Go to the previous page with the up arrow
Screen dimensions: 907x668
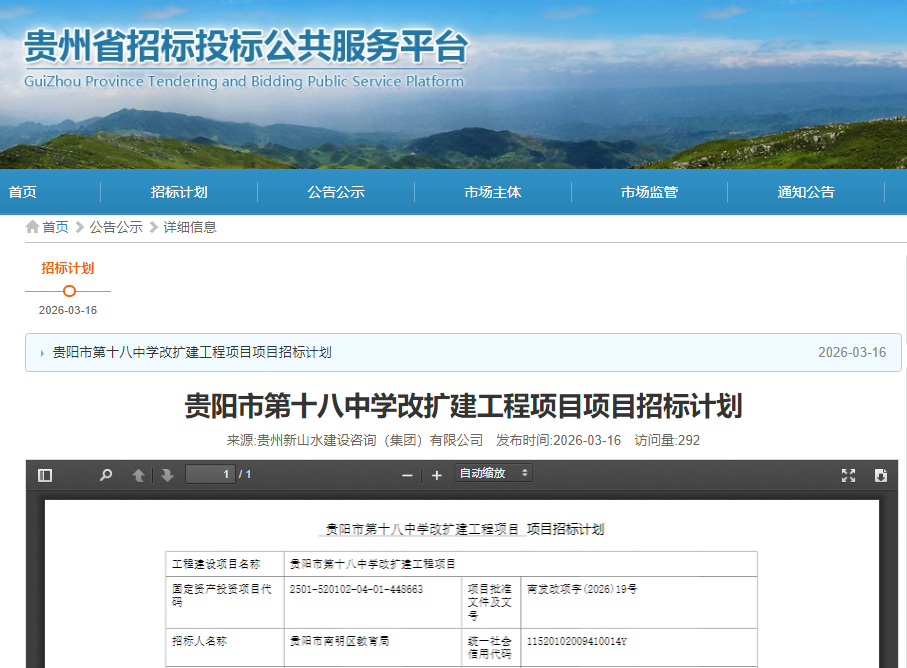point(137,475)
